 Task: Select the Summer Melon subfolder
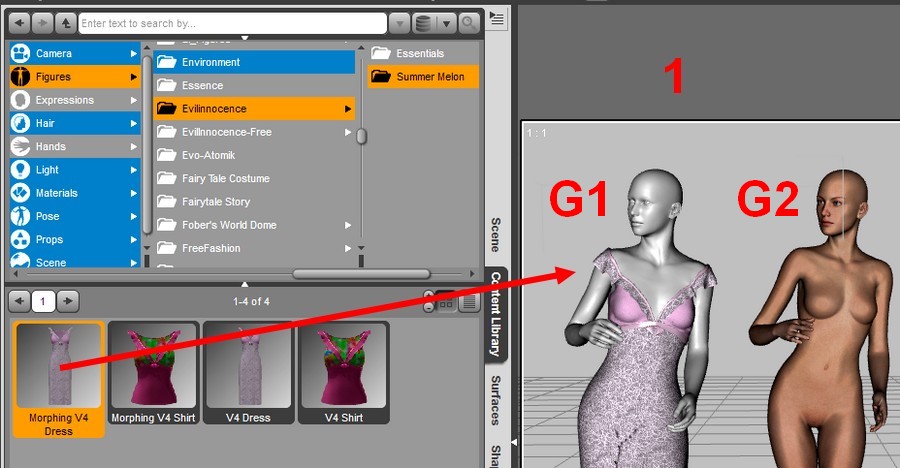tap(423, 76)
